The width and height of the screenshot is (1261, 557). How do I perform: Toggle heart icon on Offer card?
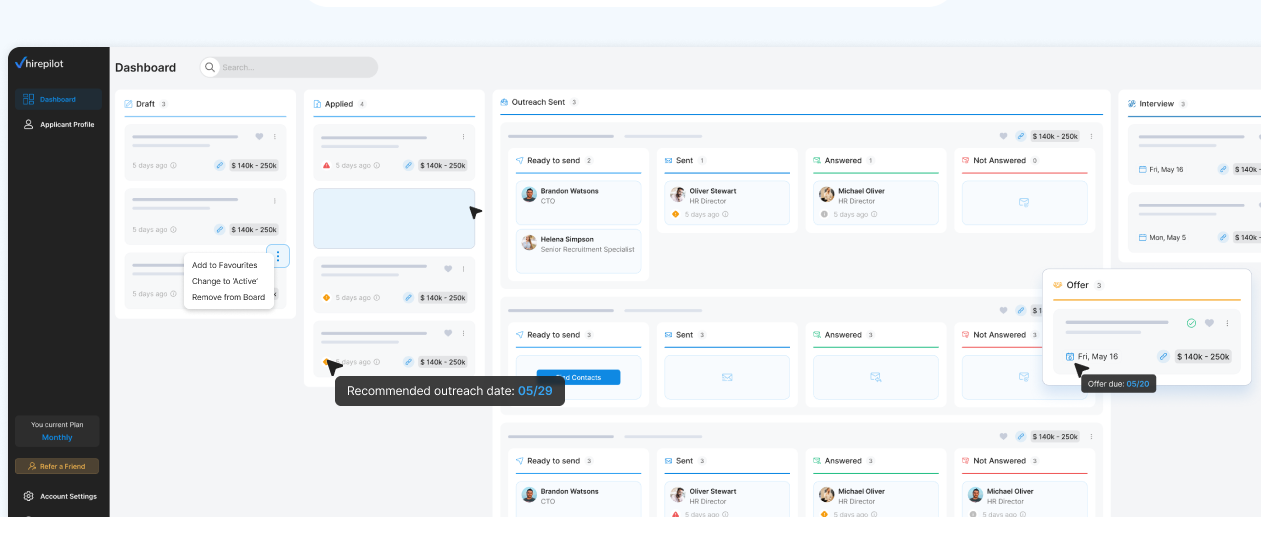[x=1209, y=323]
